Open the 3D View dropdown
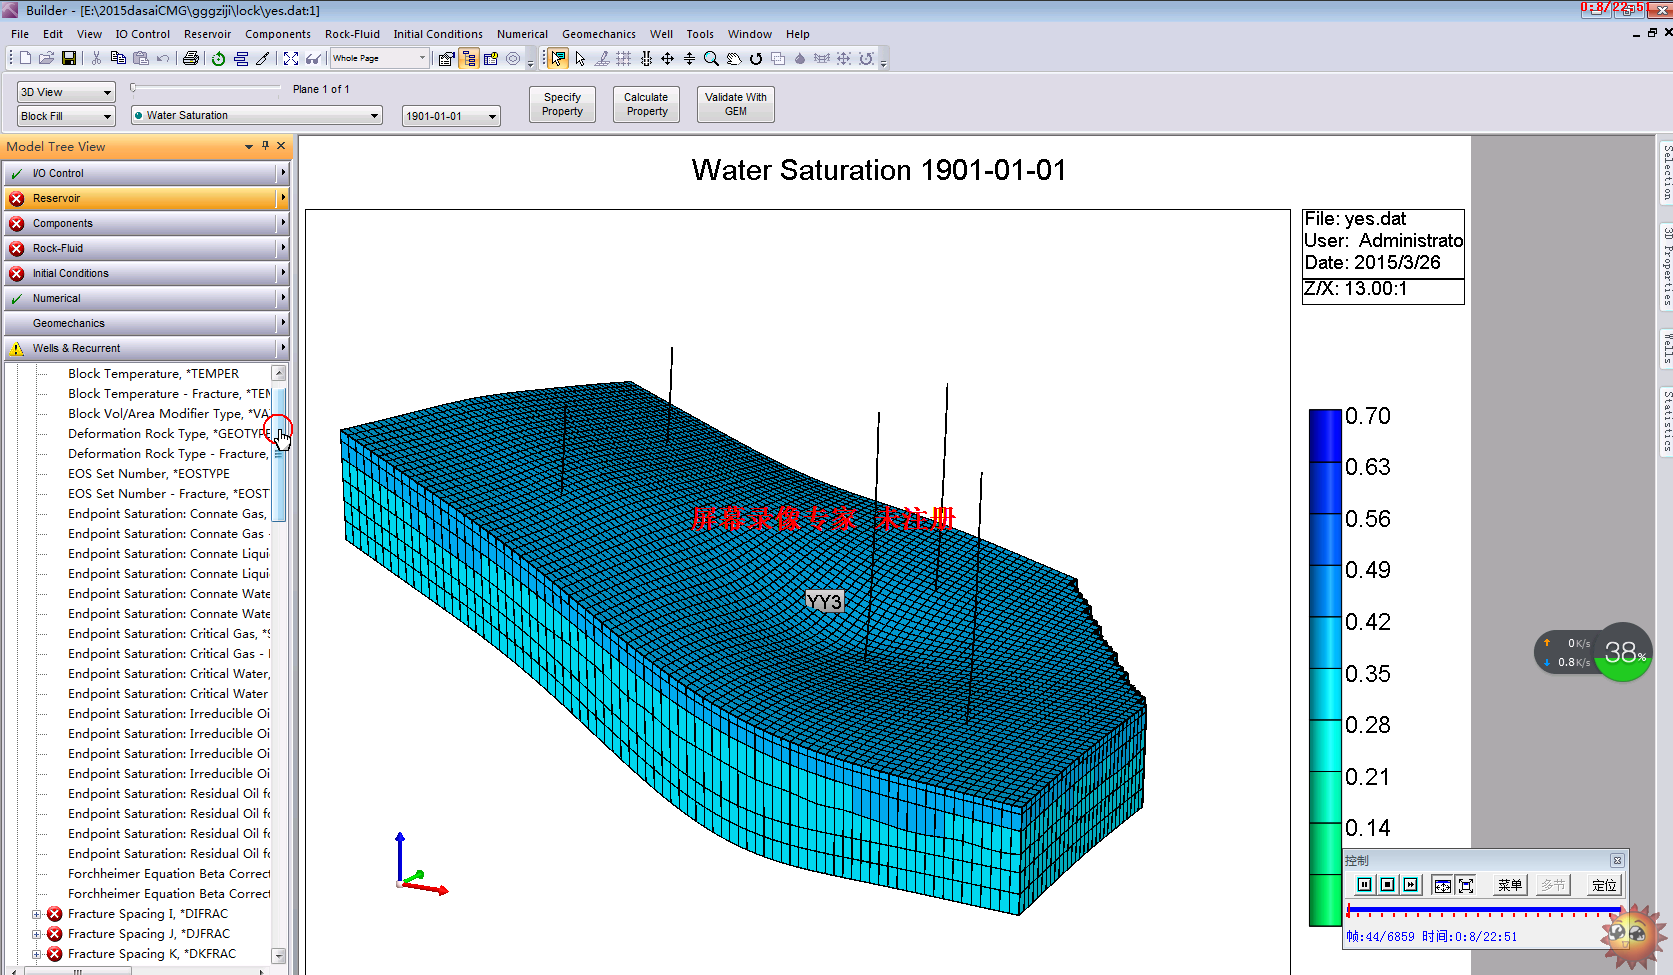 66,92
